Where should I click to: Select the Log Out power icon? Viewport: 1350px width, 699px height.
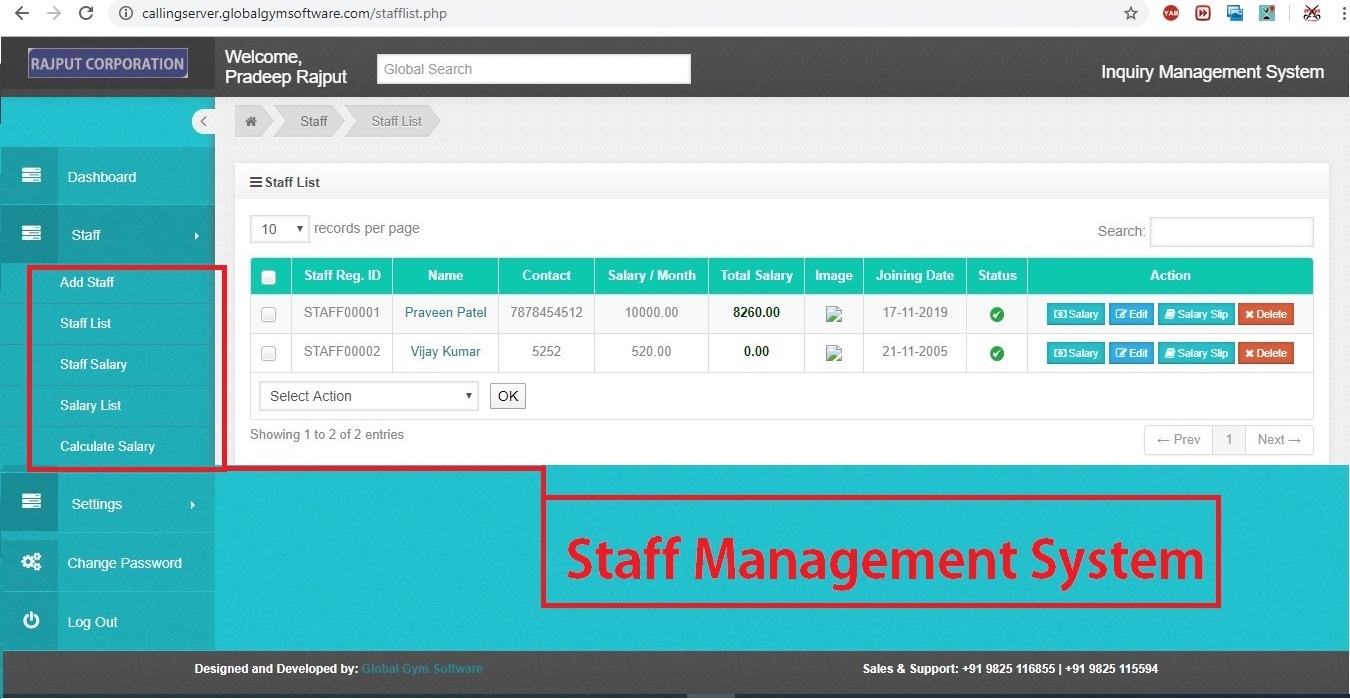(x=30, y=621)
